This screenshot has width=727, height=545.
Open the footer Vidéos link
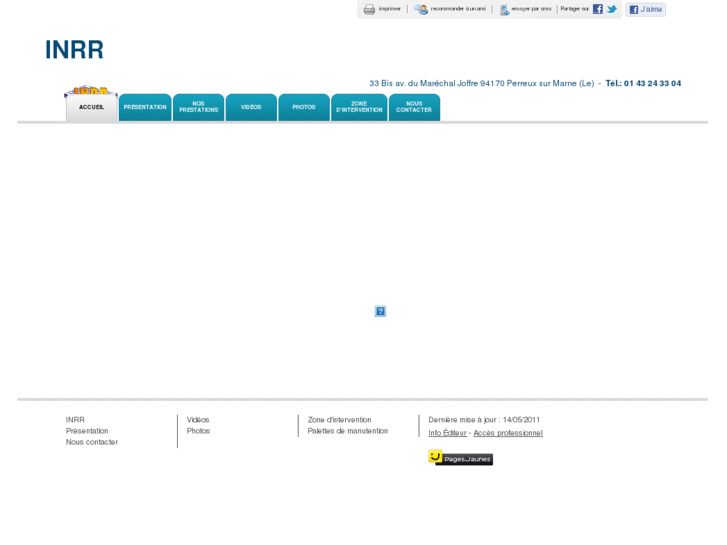tap(198, 420)
